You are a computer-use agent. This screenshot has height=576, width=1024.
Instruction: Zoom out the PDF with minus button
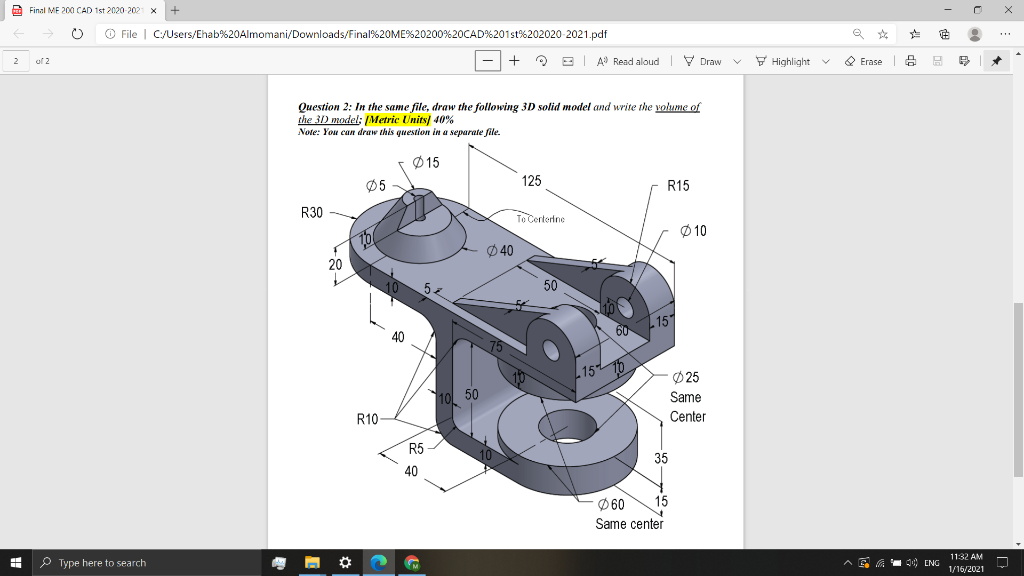click(x=489, y=61)
